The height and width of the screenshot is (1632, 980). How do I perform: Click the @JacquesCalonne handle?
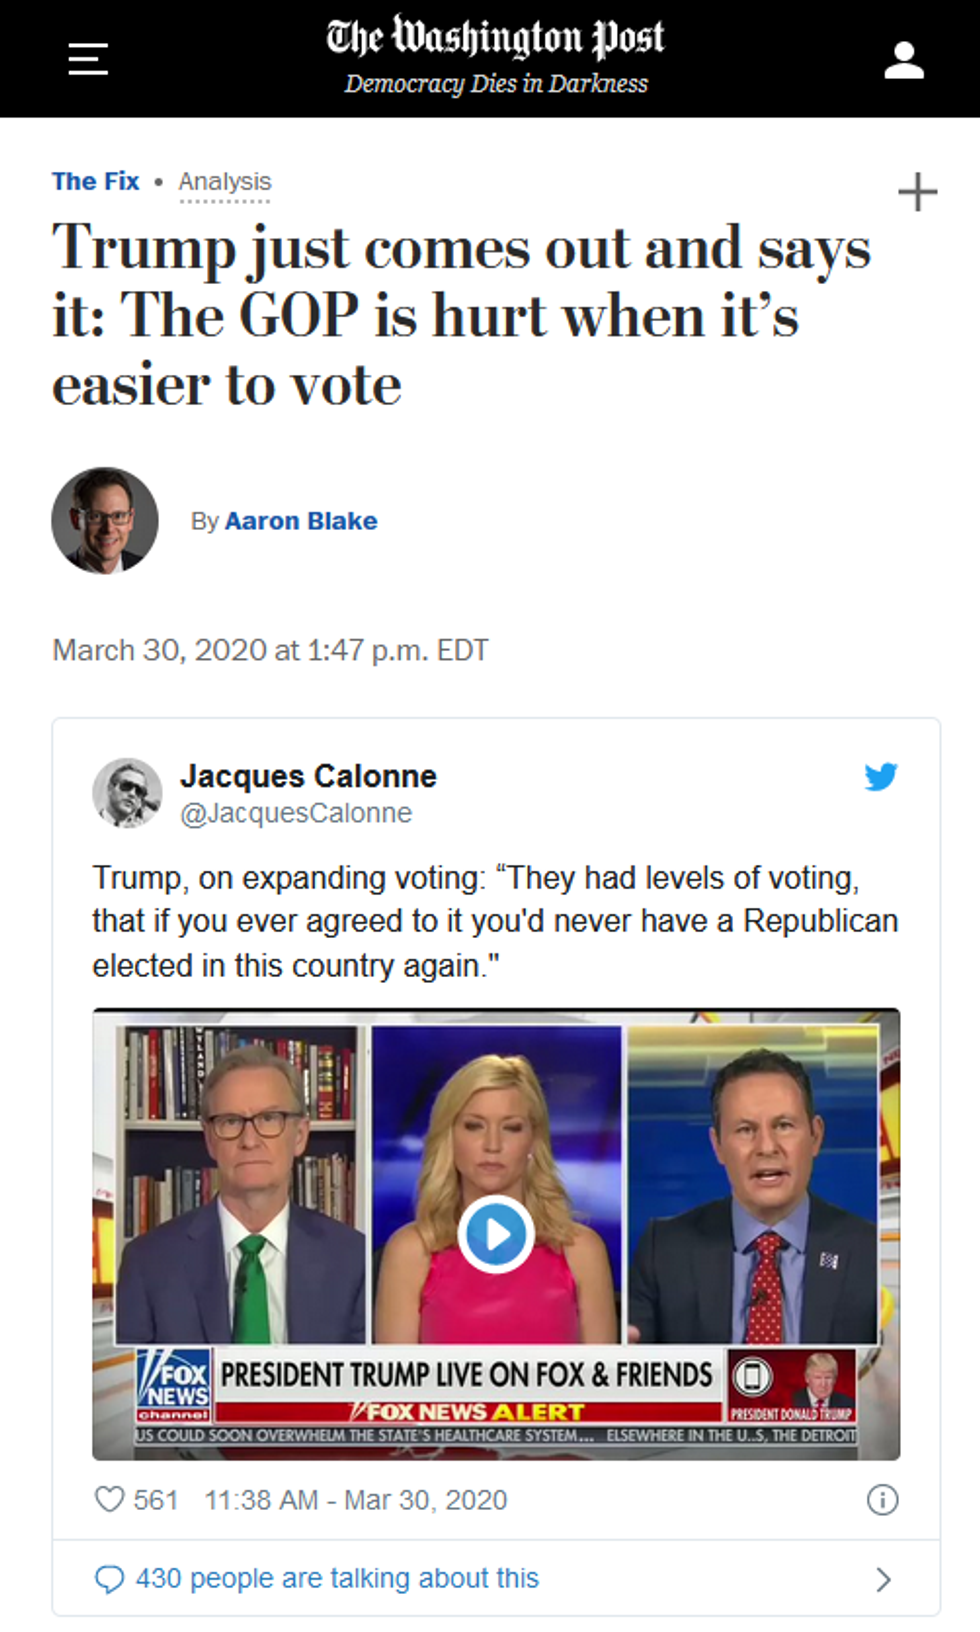click(297, 813)
